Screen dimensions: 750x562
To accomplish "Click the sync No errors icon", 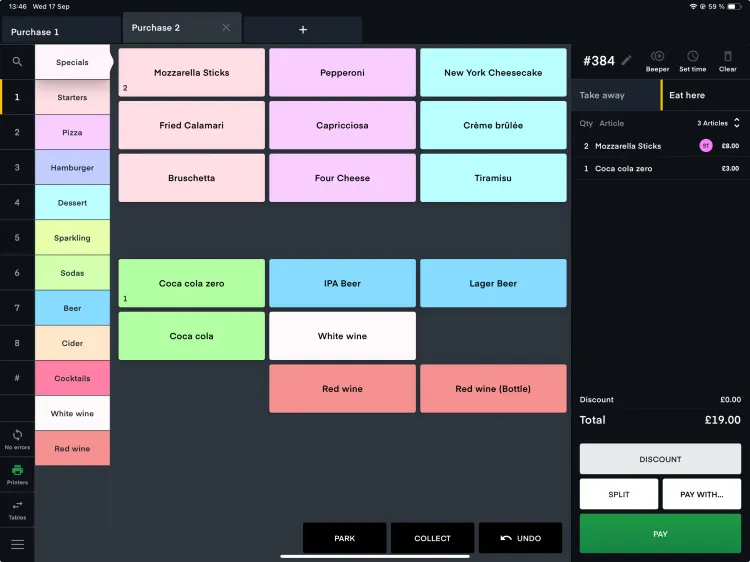I will click(x=17, y=439).
